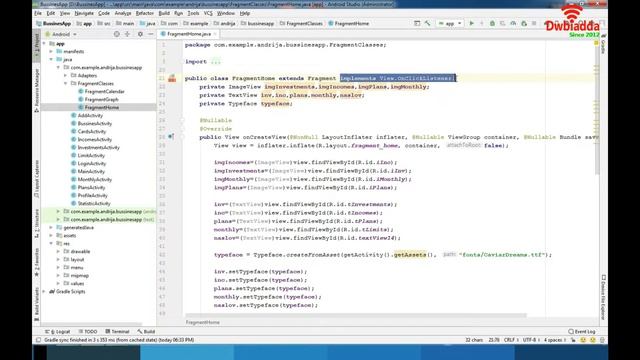This screenshot has height=360, width=640.
Task: Open the Device File Explorer side tab
Action: point(603,297)
